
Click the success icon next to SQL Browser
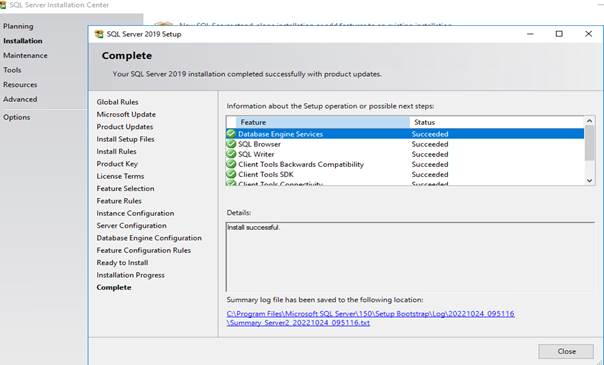(x=231, y=144)
